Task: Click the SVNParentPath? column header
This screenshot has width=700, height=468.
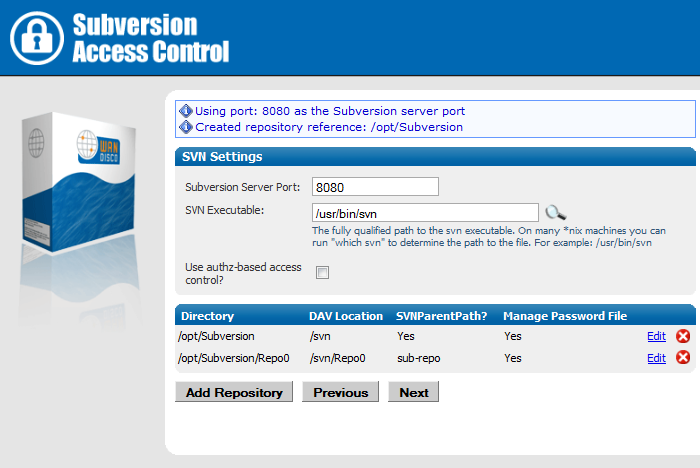Action: [x=442, y=316]
